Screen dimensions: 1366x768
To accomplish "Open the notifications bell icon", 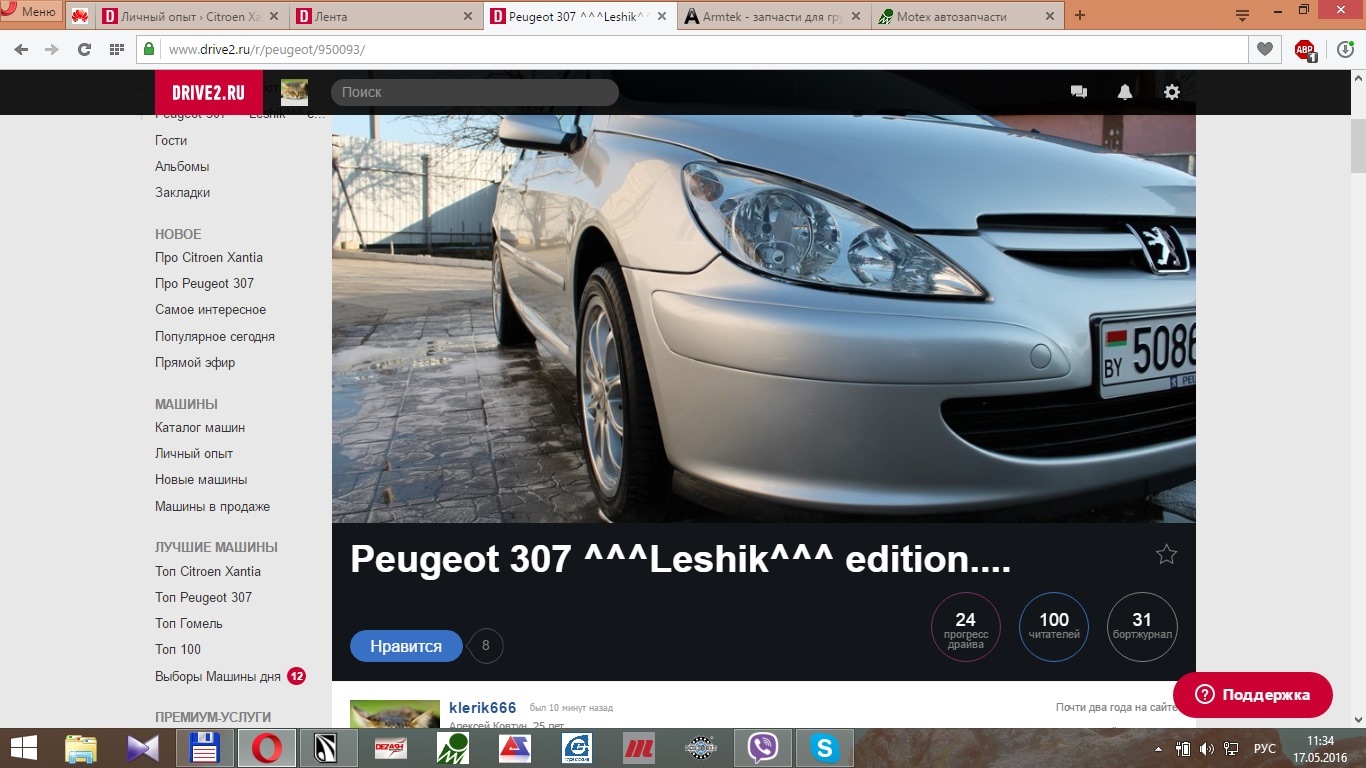I will pos(1125,92).
